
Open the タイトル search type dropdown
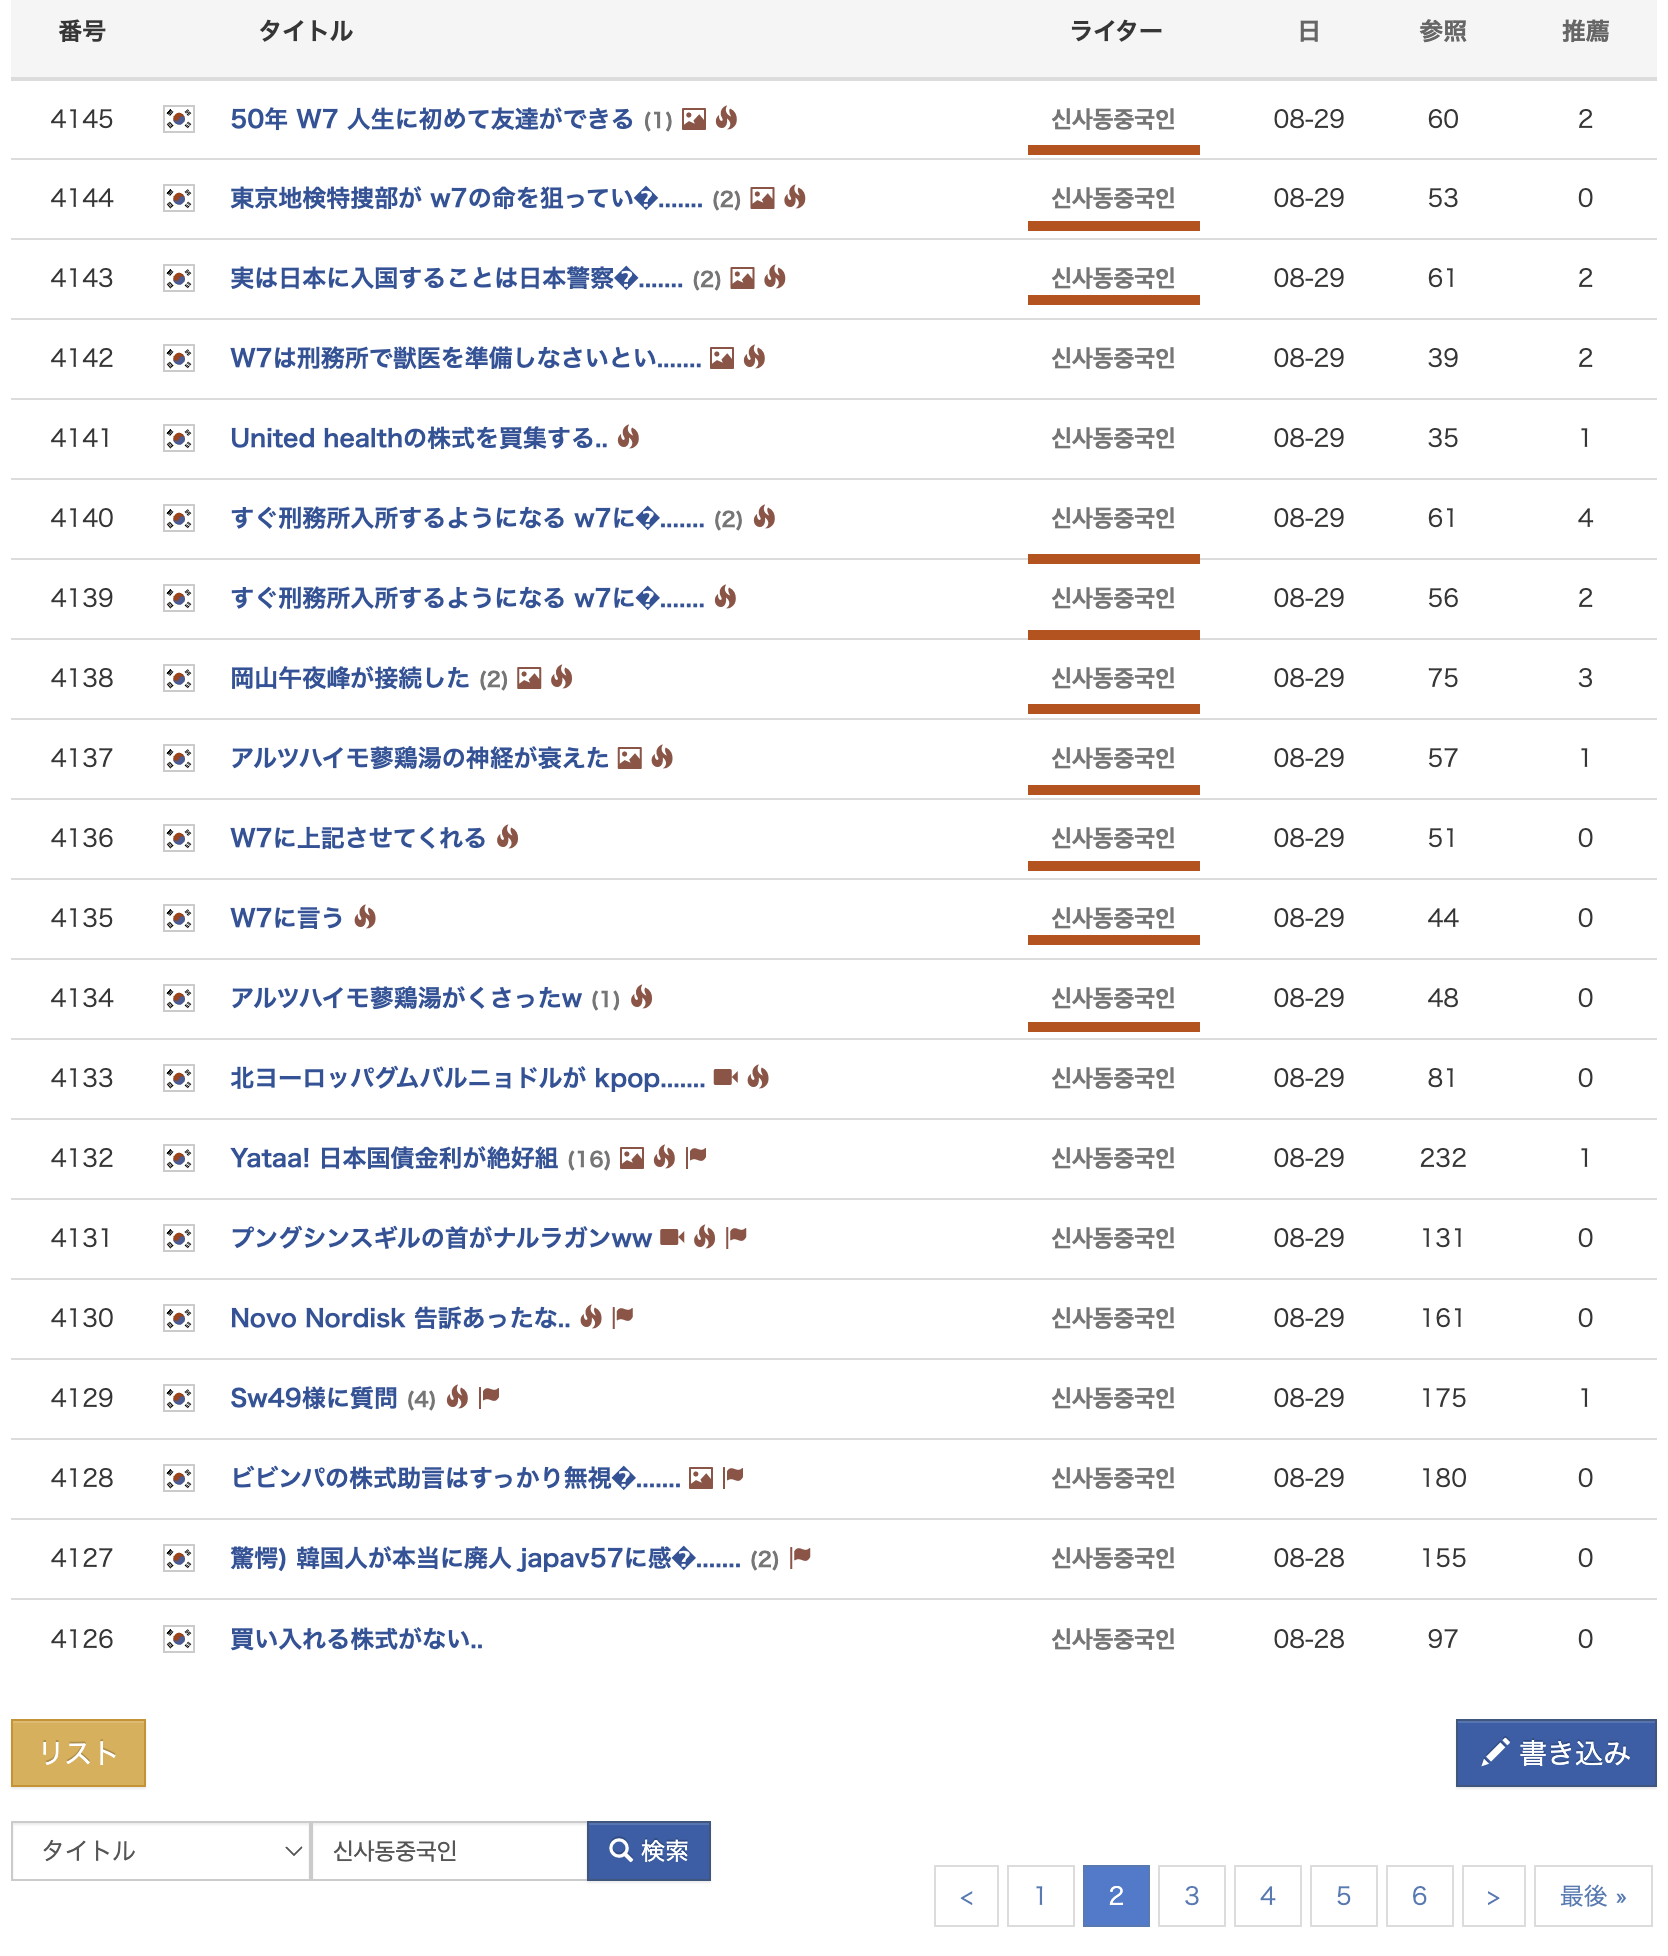pos(161,1851)
